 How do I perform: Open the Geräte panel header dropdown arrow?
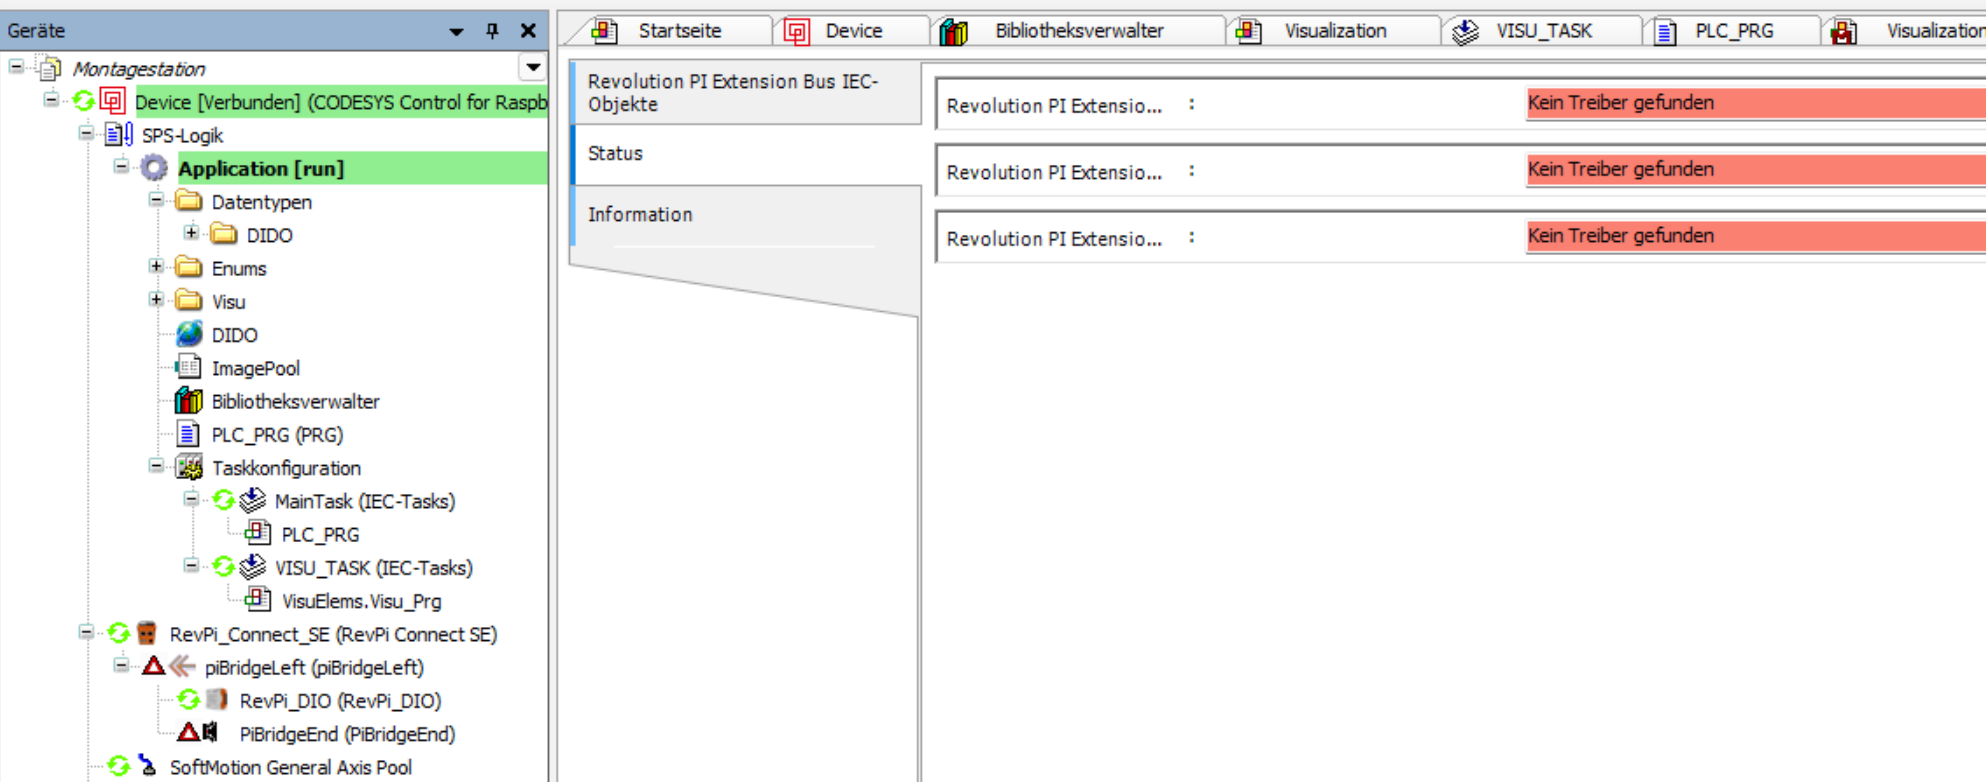tap(456, 32)
